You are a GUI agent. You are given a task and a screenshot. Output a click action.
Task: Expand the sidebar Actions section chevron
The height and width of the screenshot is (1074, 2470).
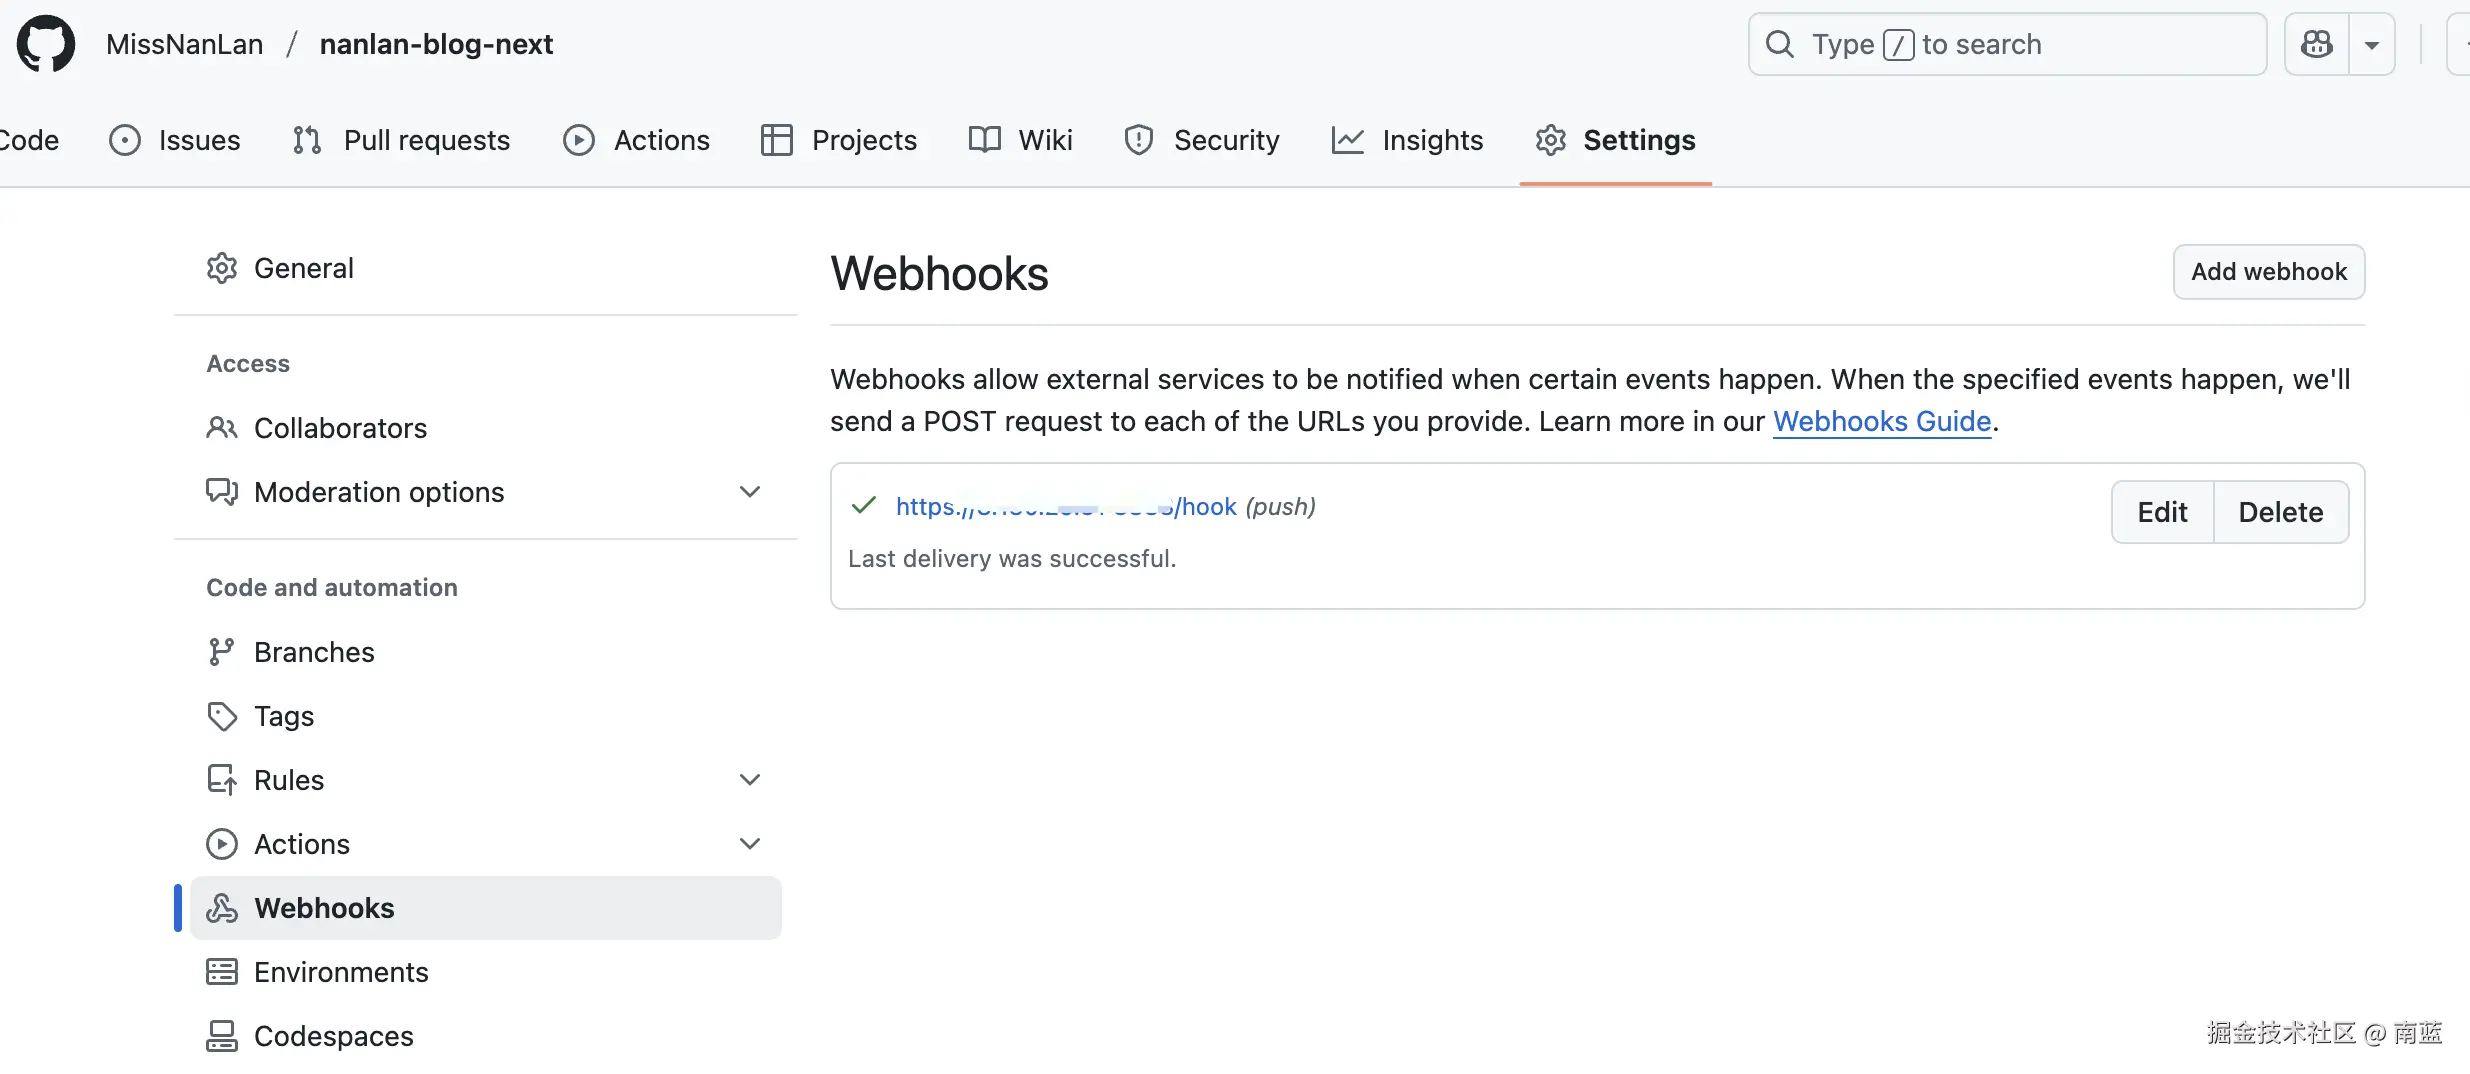(x=750, y=844)
